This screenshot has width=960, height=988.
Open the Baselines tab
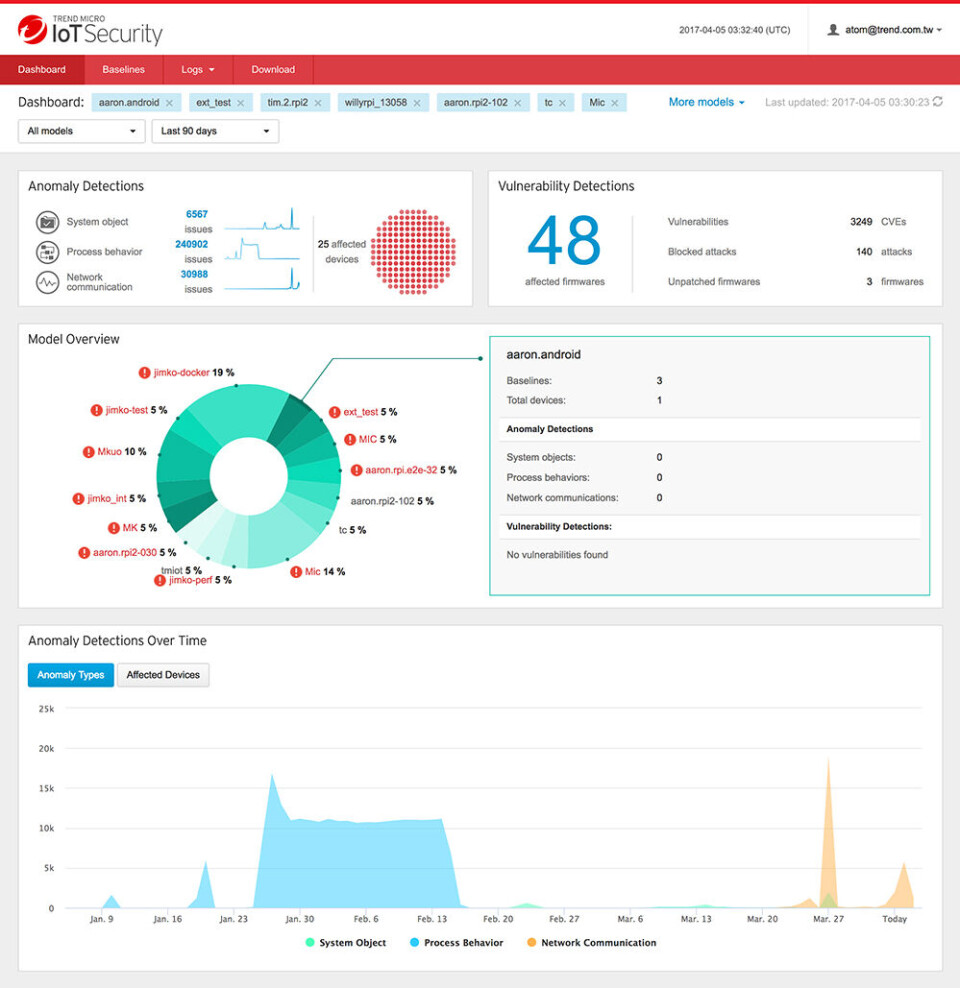[x=123, y=69]
